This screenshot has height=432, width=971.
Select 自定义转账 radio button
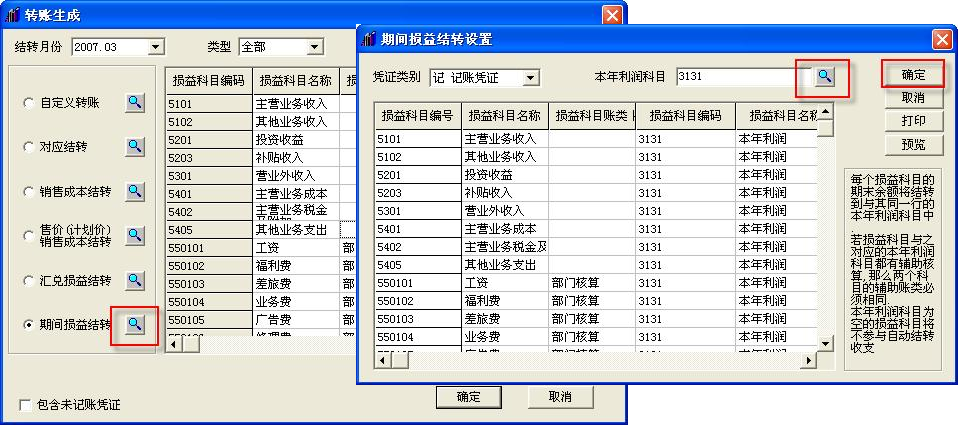coord(29,103)
